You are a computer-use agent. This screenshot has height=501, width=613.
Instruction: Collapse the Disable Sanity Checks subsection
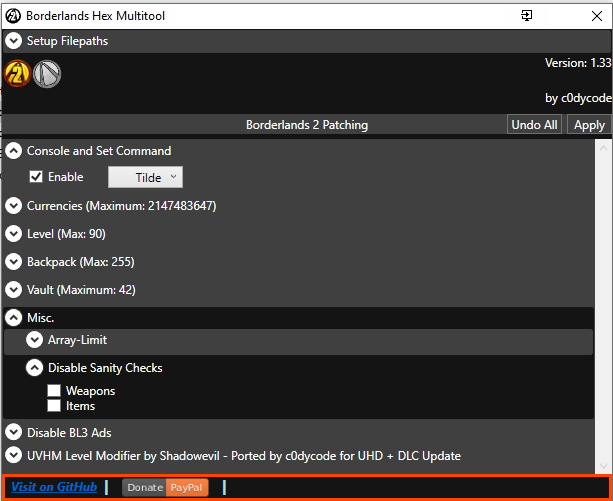(x=34, y=368)
